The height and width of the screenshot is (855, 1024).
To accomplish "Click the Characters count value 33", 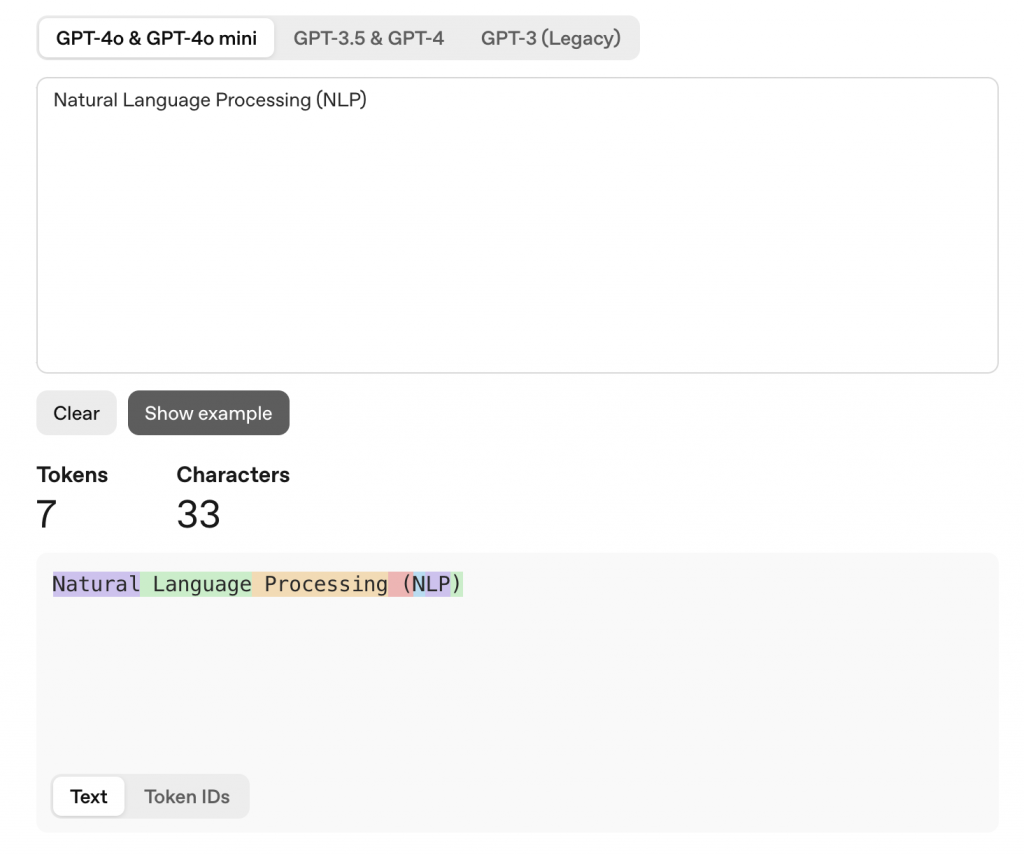I will coord(199,514).
